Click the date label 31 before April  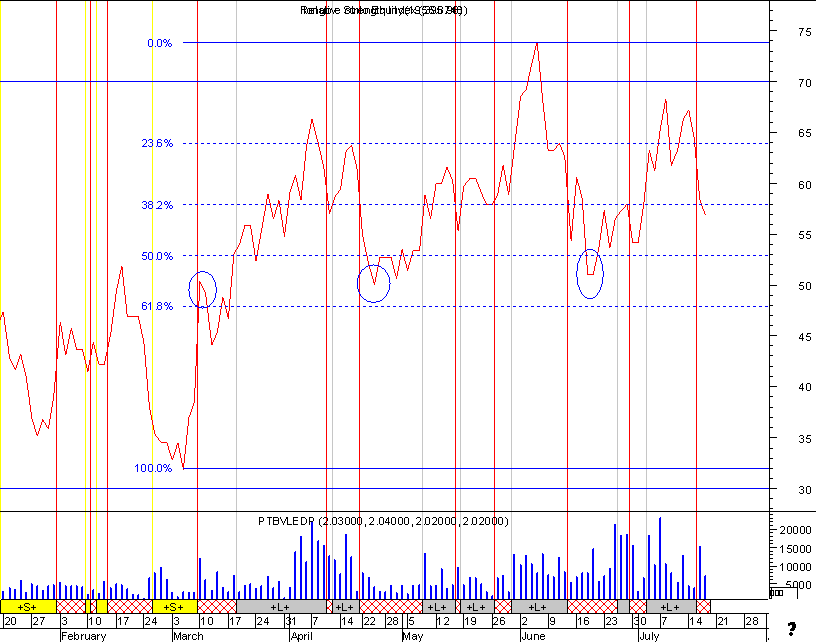point(291,621)
